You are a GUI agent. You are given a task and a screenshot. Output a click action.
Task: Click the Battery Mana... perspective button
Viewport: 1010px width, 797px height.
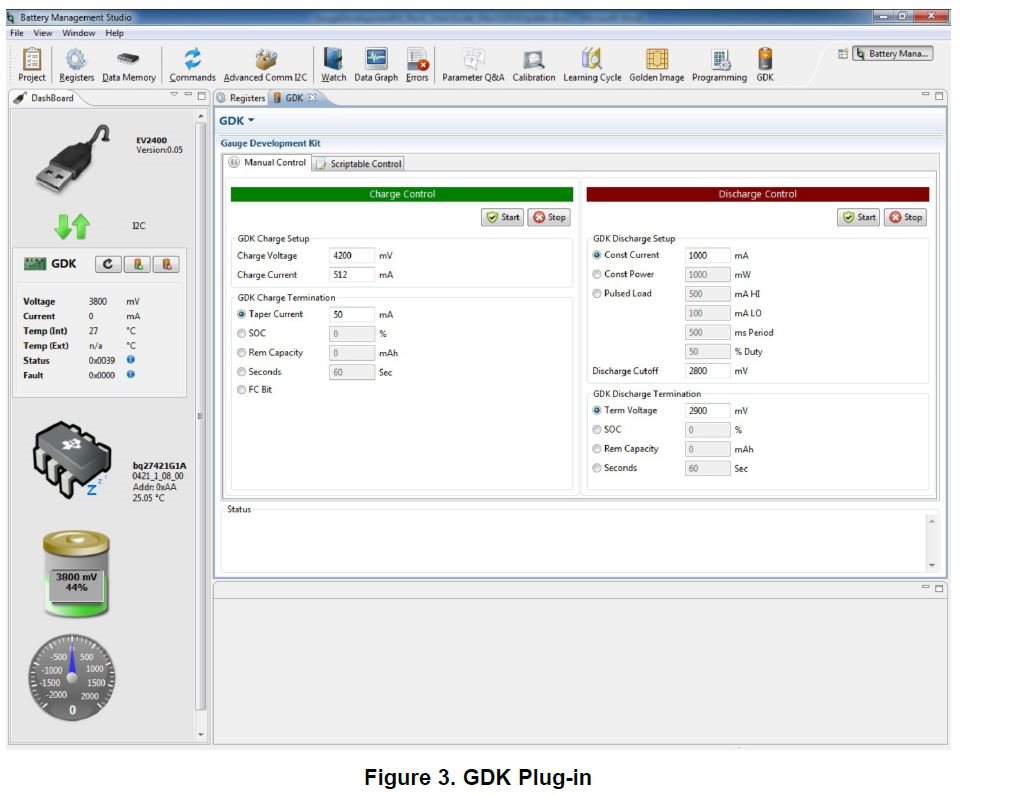pos(893,53)
